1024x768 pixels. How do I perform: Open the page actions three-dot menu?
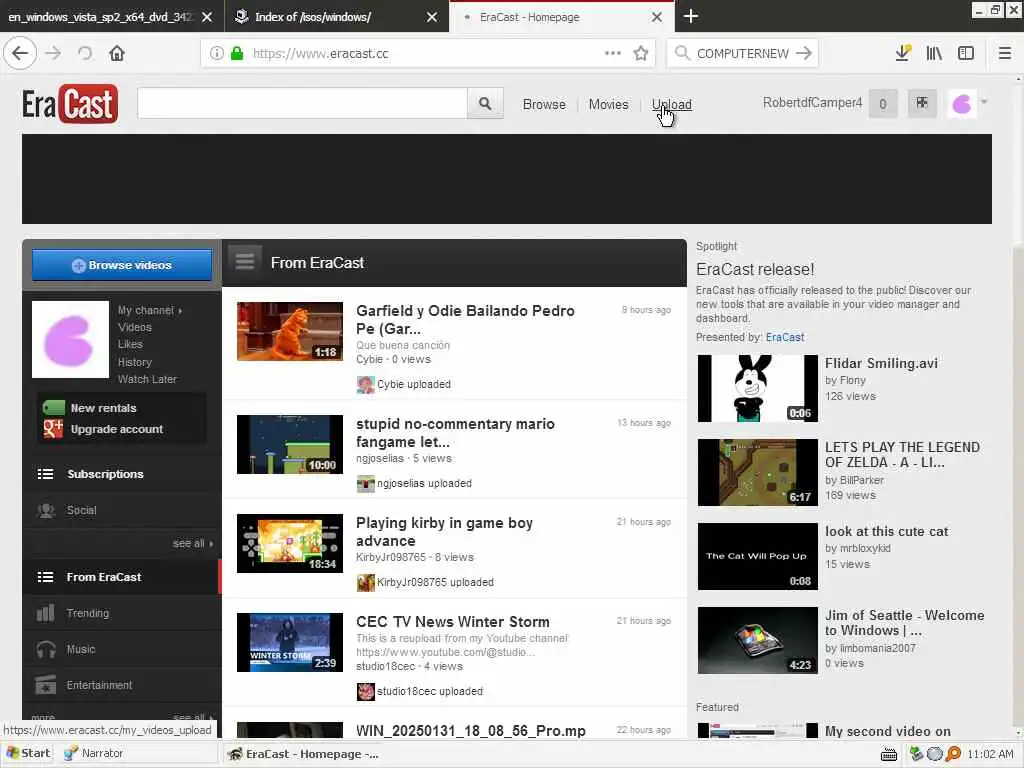click(613, 53)
